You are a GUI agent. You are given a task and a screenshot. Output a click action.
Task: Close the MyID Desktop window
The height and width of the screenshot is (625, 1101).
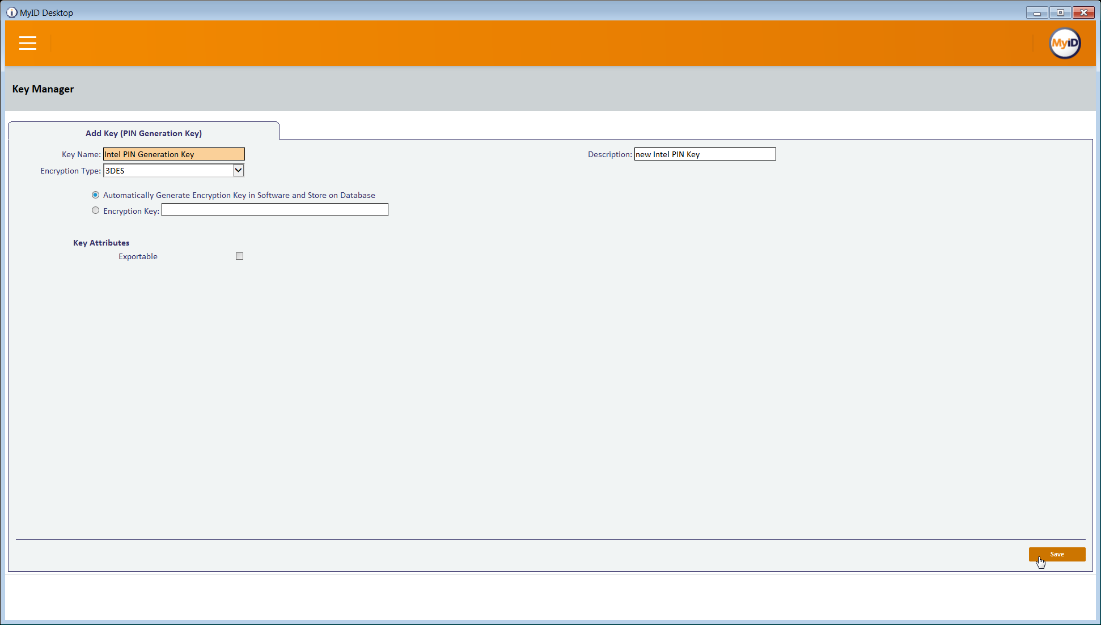(x=1083, y=13)
